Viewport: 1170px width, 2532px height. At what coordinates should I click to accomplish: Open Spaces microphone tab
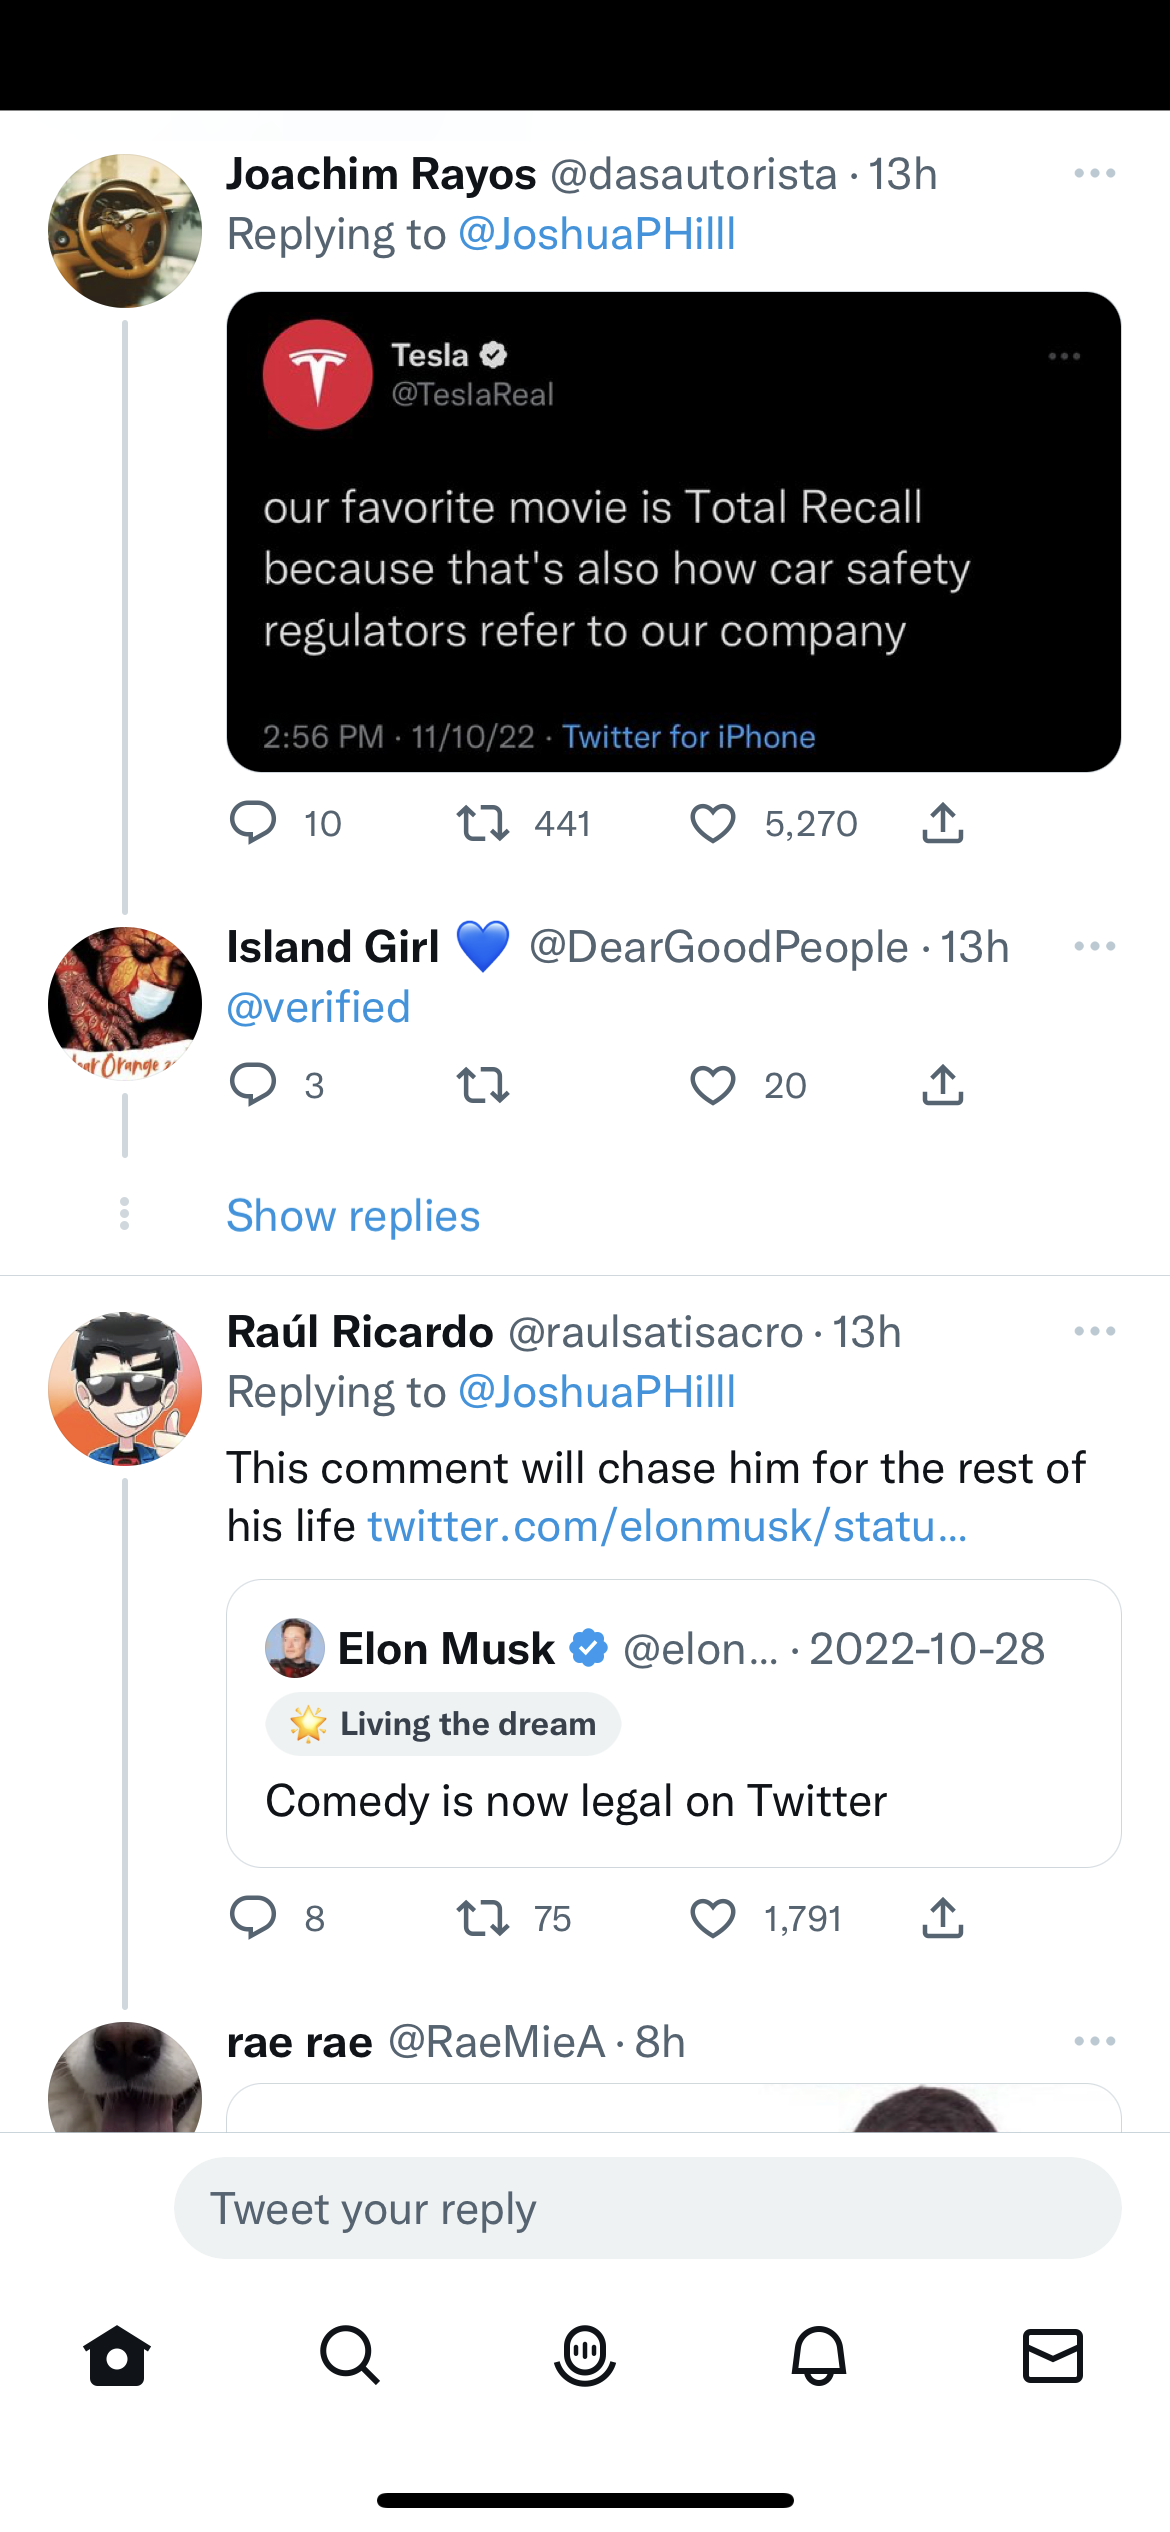click(585, 2355)
